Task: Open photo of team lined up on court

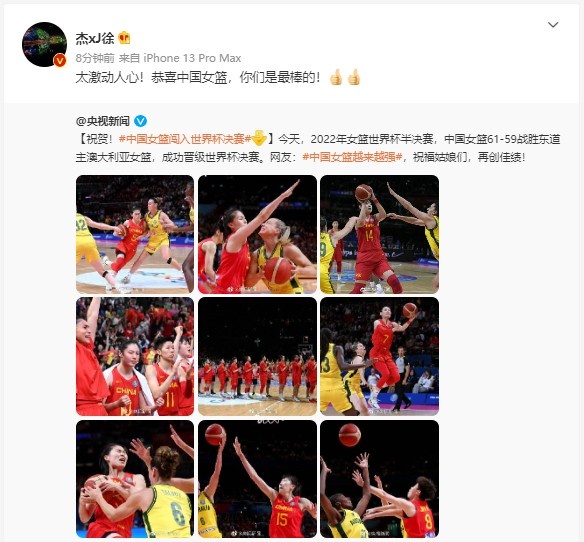Action: pos(257,356)
